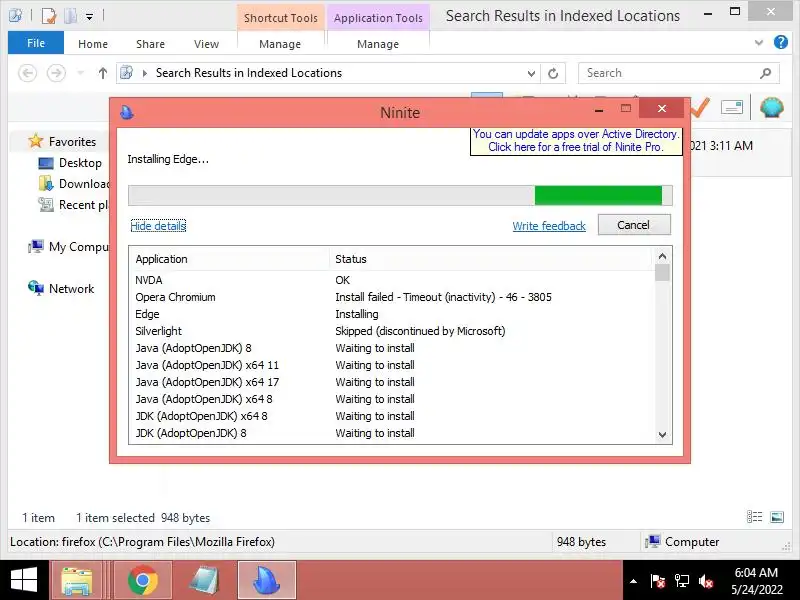Switch to the Home ribbon tab
Image resolution: width=800 pixels, height=600 pixels.
tap(93, 44)
